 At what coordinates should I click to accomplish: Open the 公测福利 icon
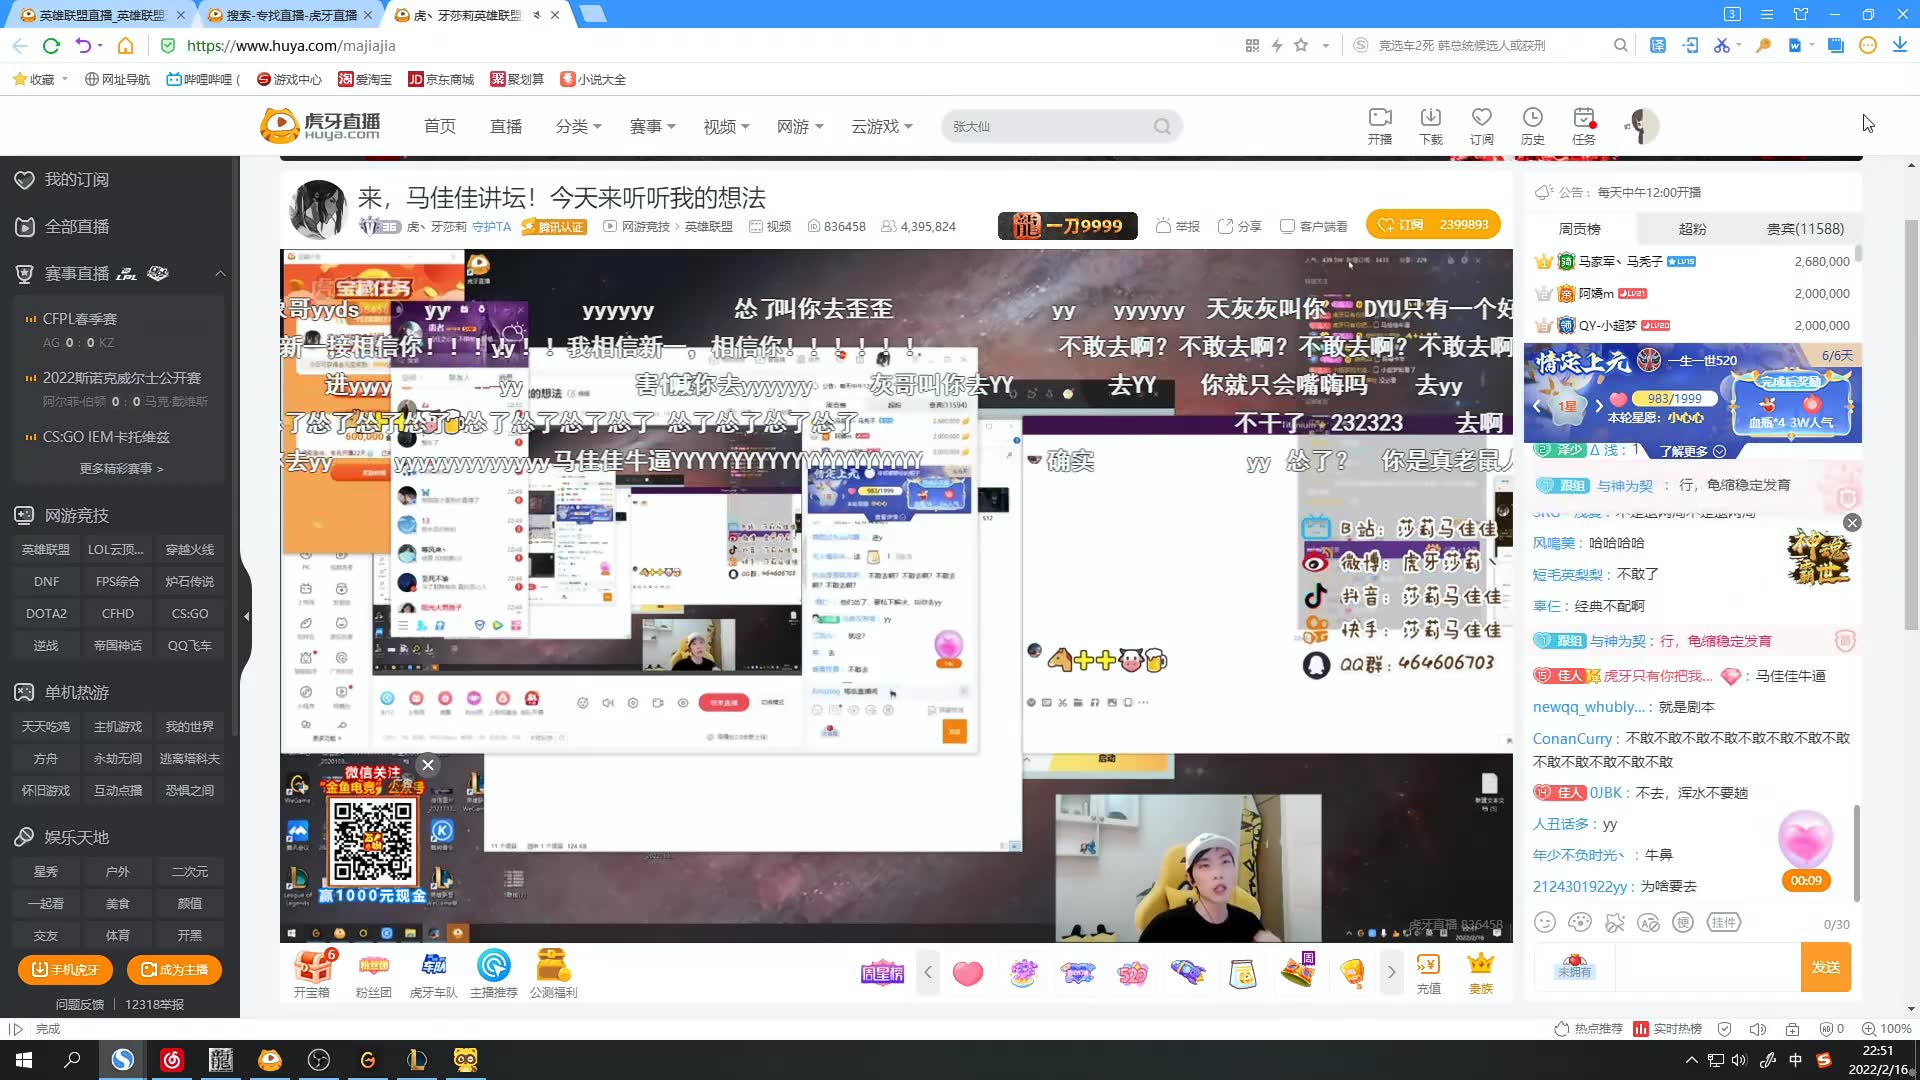[x=554, y=973]
